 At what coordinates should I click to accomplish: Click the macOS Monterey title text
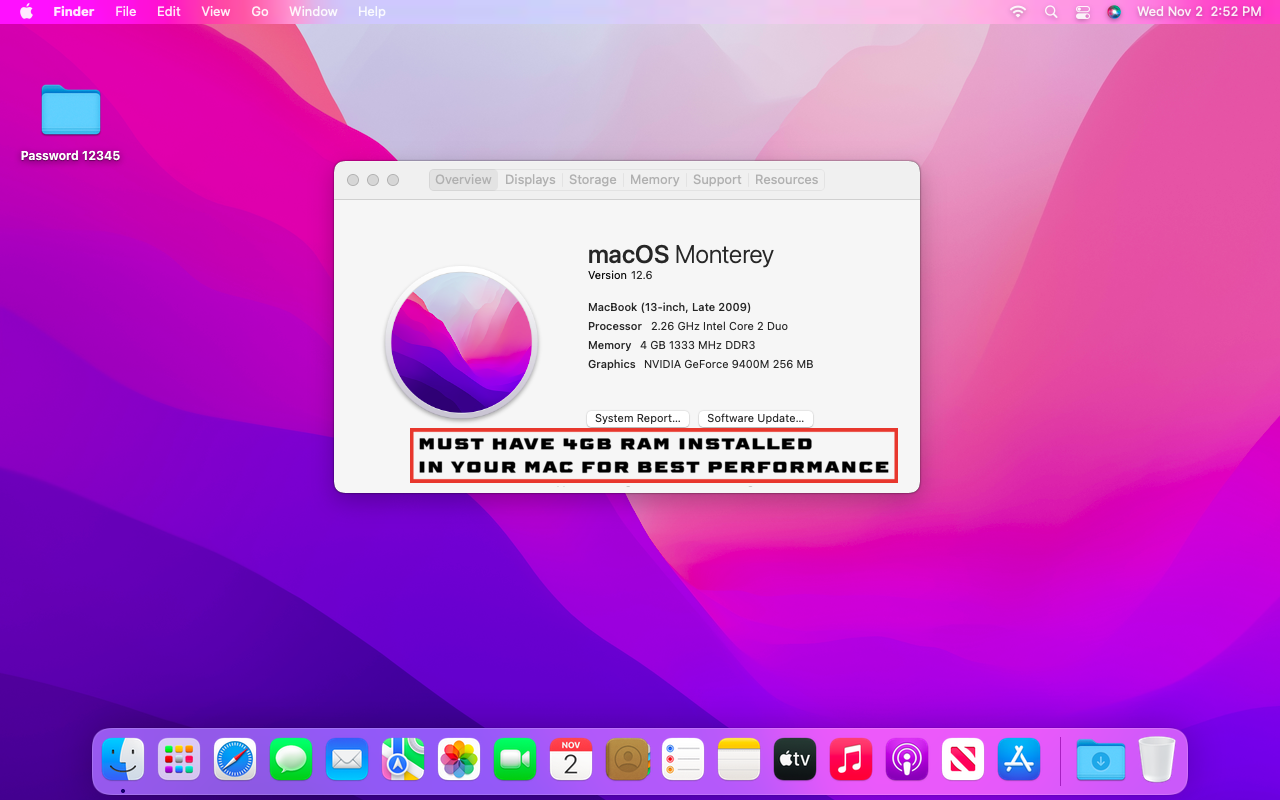(681, 254)
